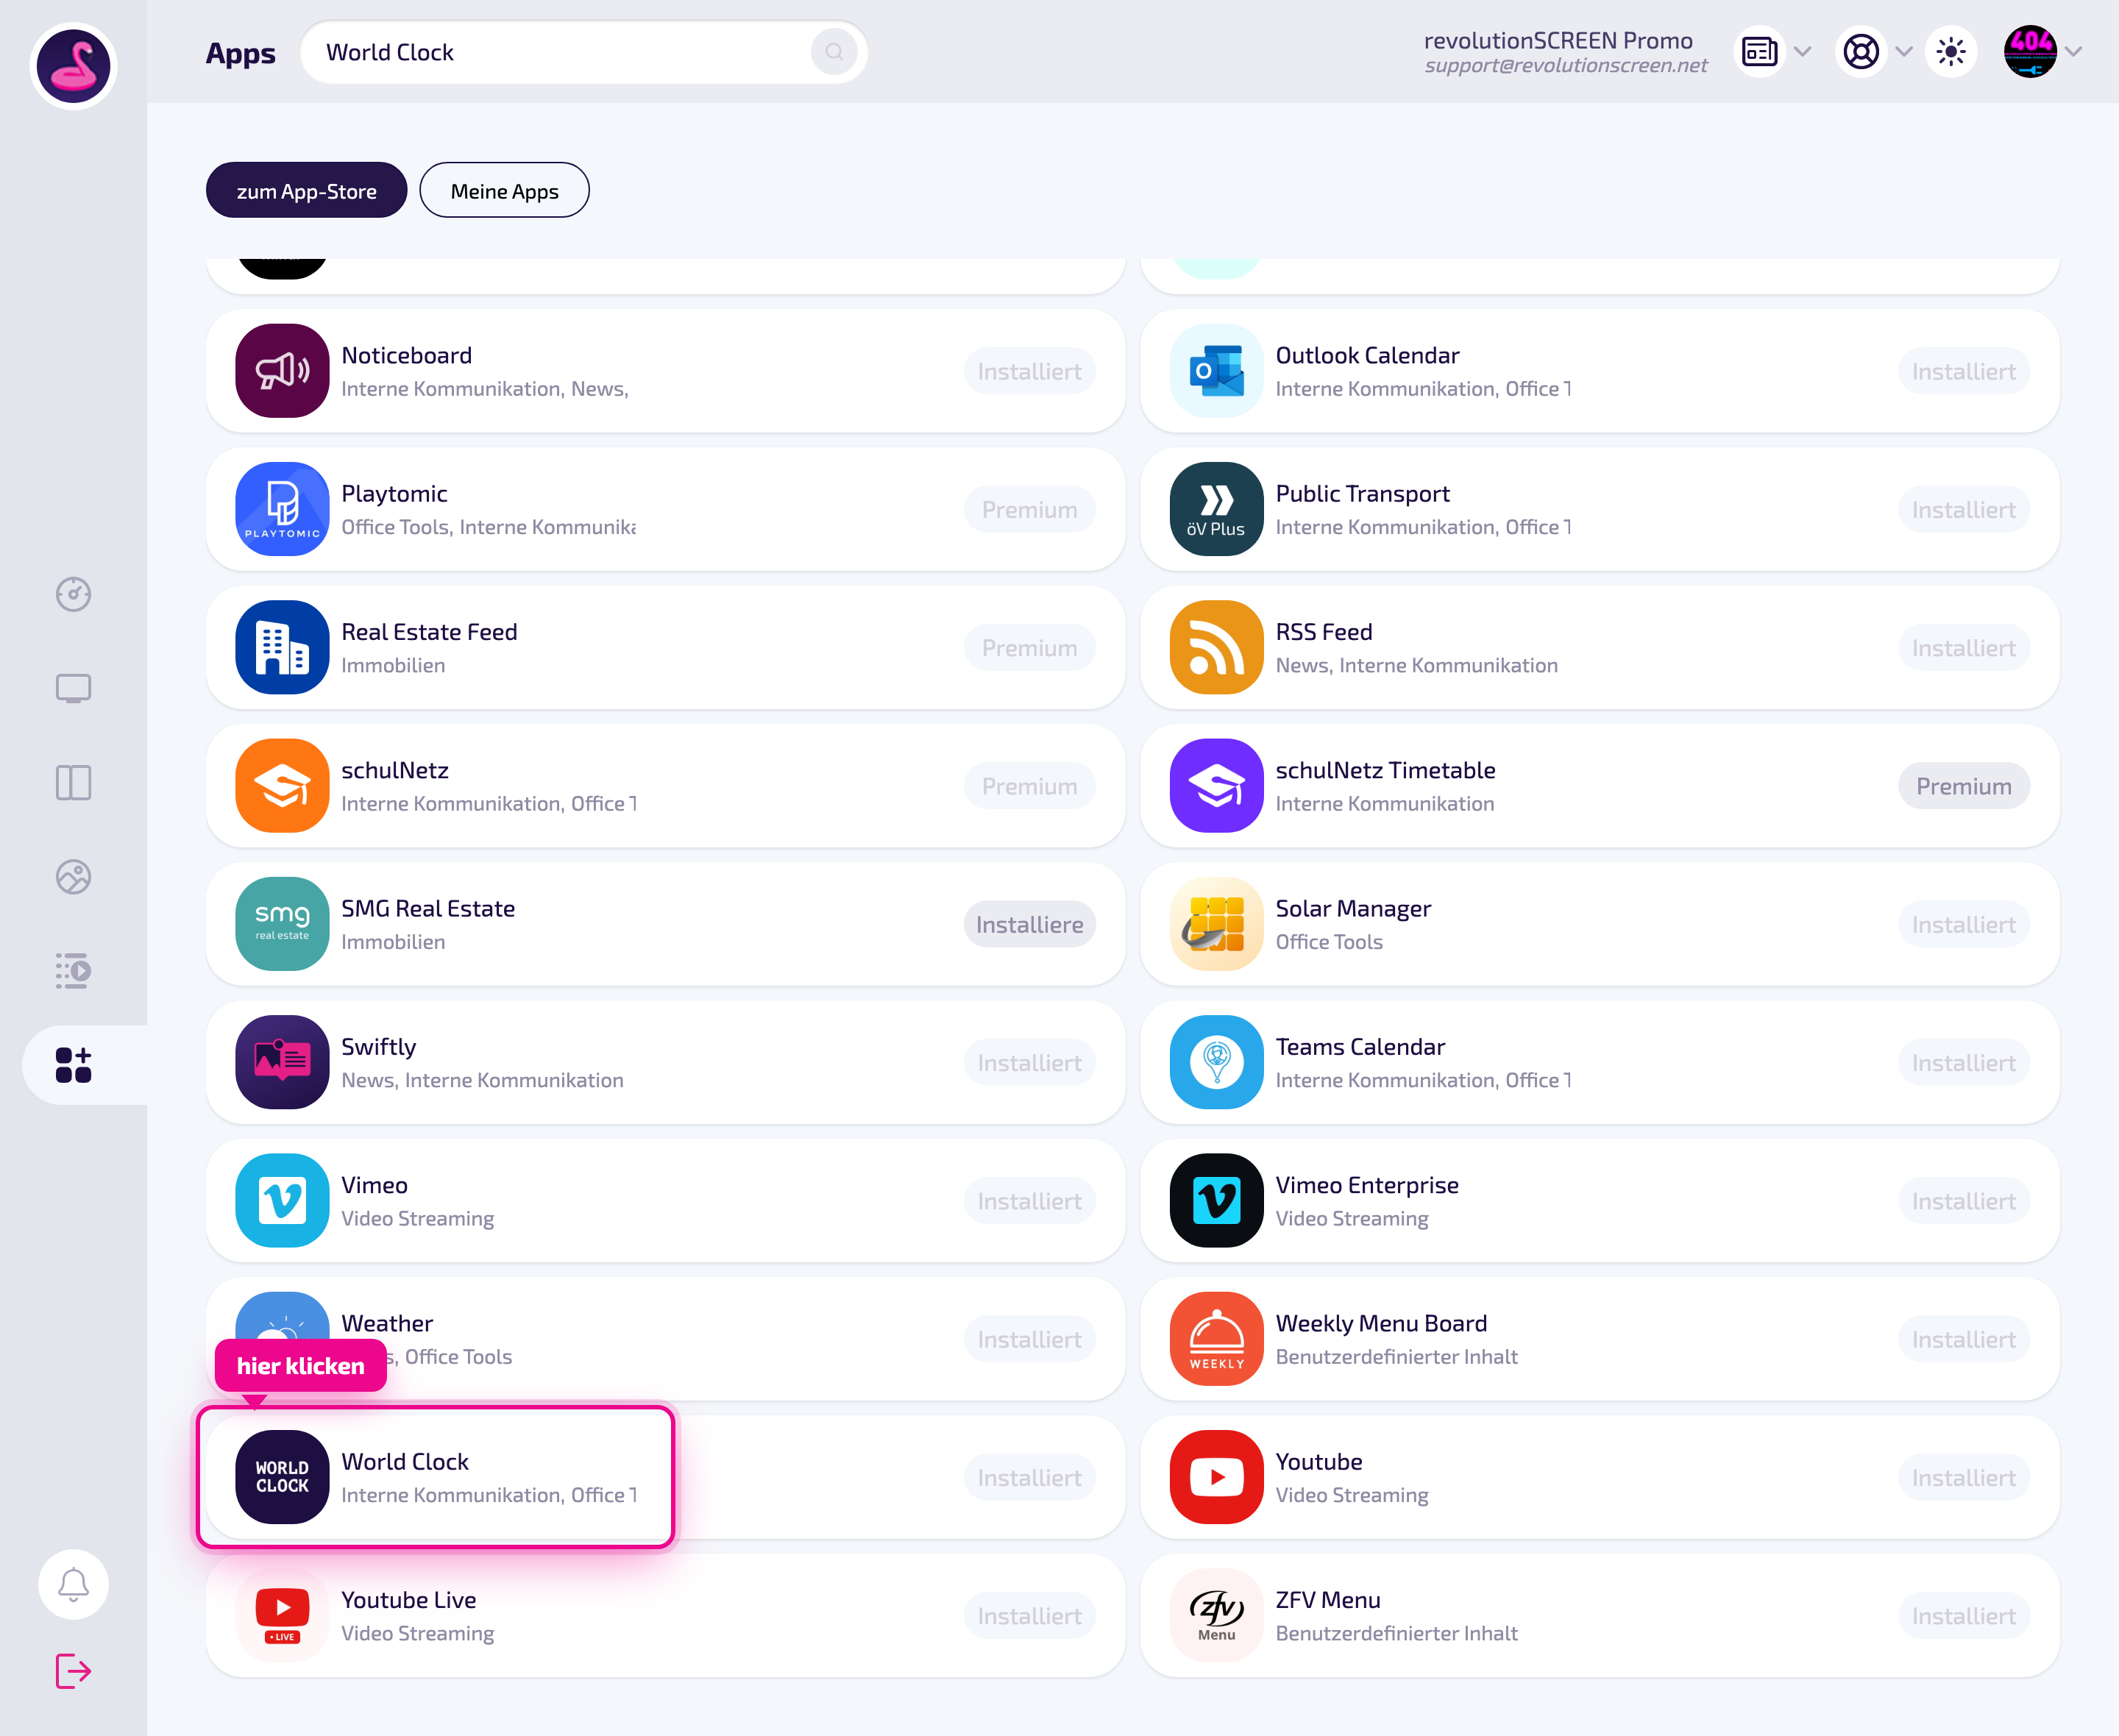Click the flamingo logo at top left
This screenshot has width=2119, height=1736.
73,66
